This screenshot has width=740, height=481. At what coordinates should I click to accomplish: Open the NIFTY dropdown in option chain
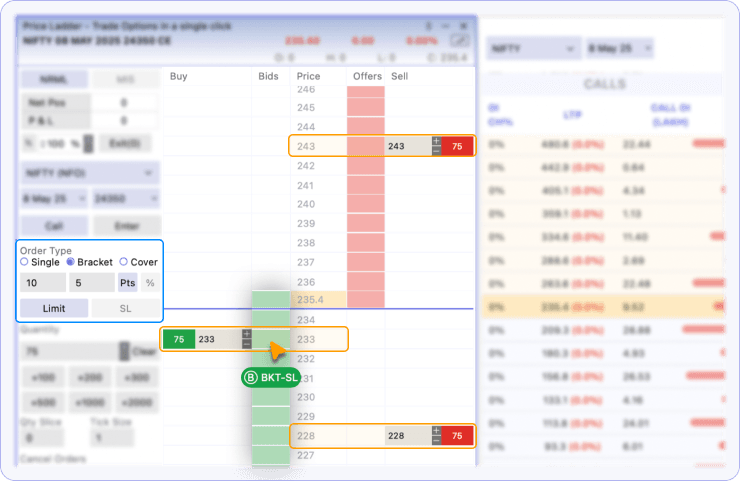click(x=533, y=49)
